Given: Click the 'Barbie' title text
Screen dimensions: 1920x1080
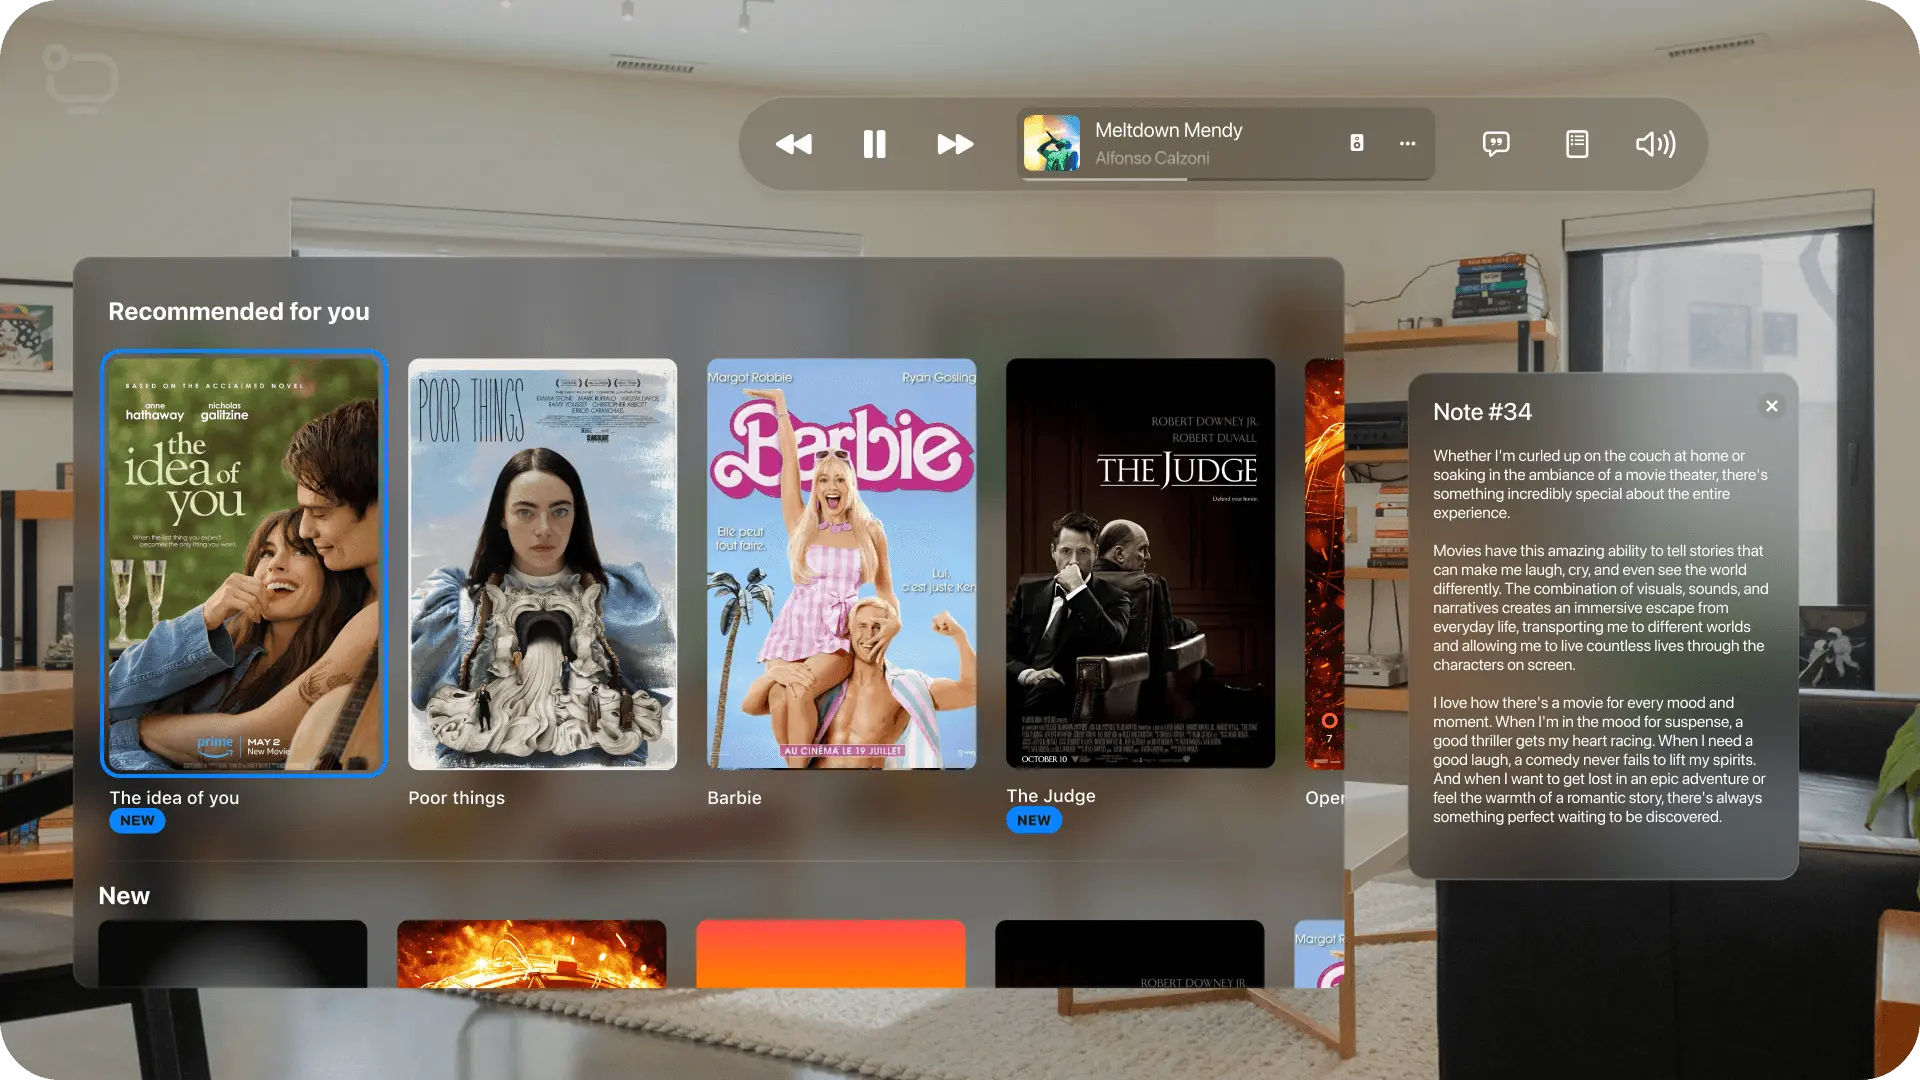Looking at the screenshot, I should click(x=734, y=798).
